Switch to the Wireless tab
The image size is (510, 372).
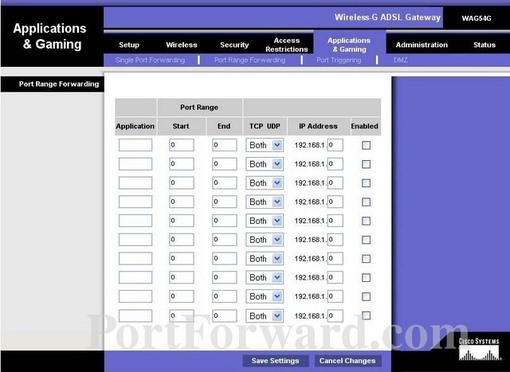(182, 45)
